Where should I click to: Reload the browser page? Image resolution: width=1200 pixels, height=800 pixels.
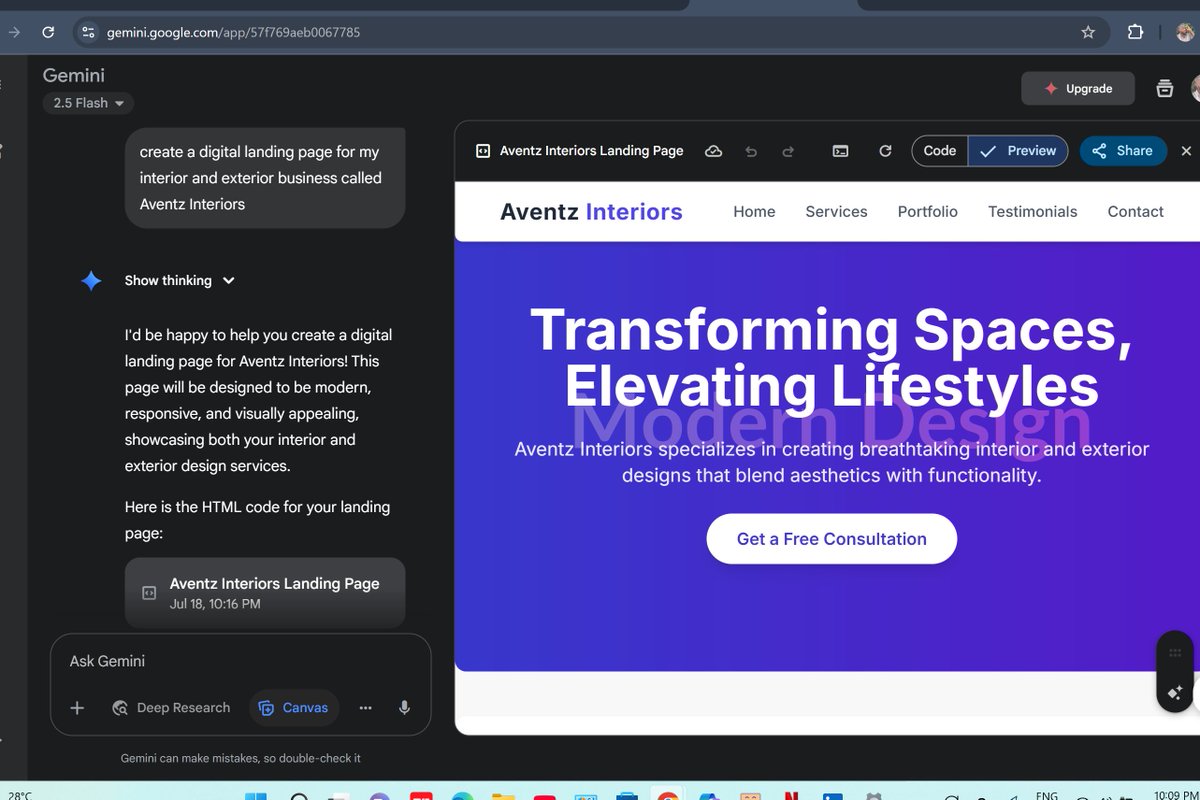pos(48,32)
